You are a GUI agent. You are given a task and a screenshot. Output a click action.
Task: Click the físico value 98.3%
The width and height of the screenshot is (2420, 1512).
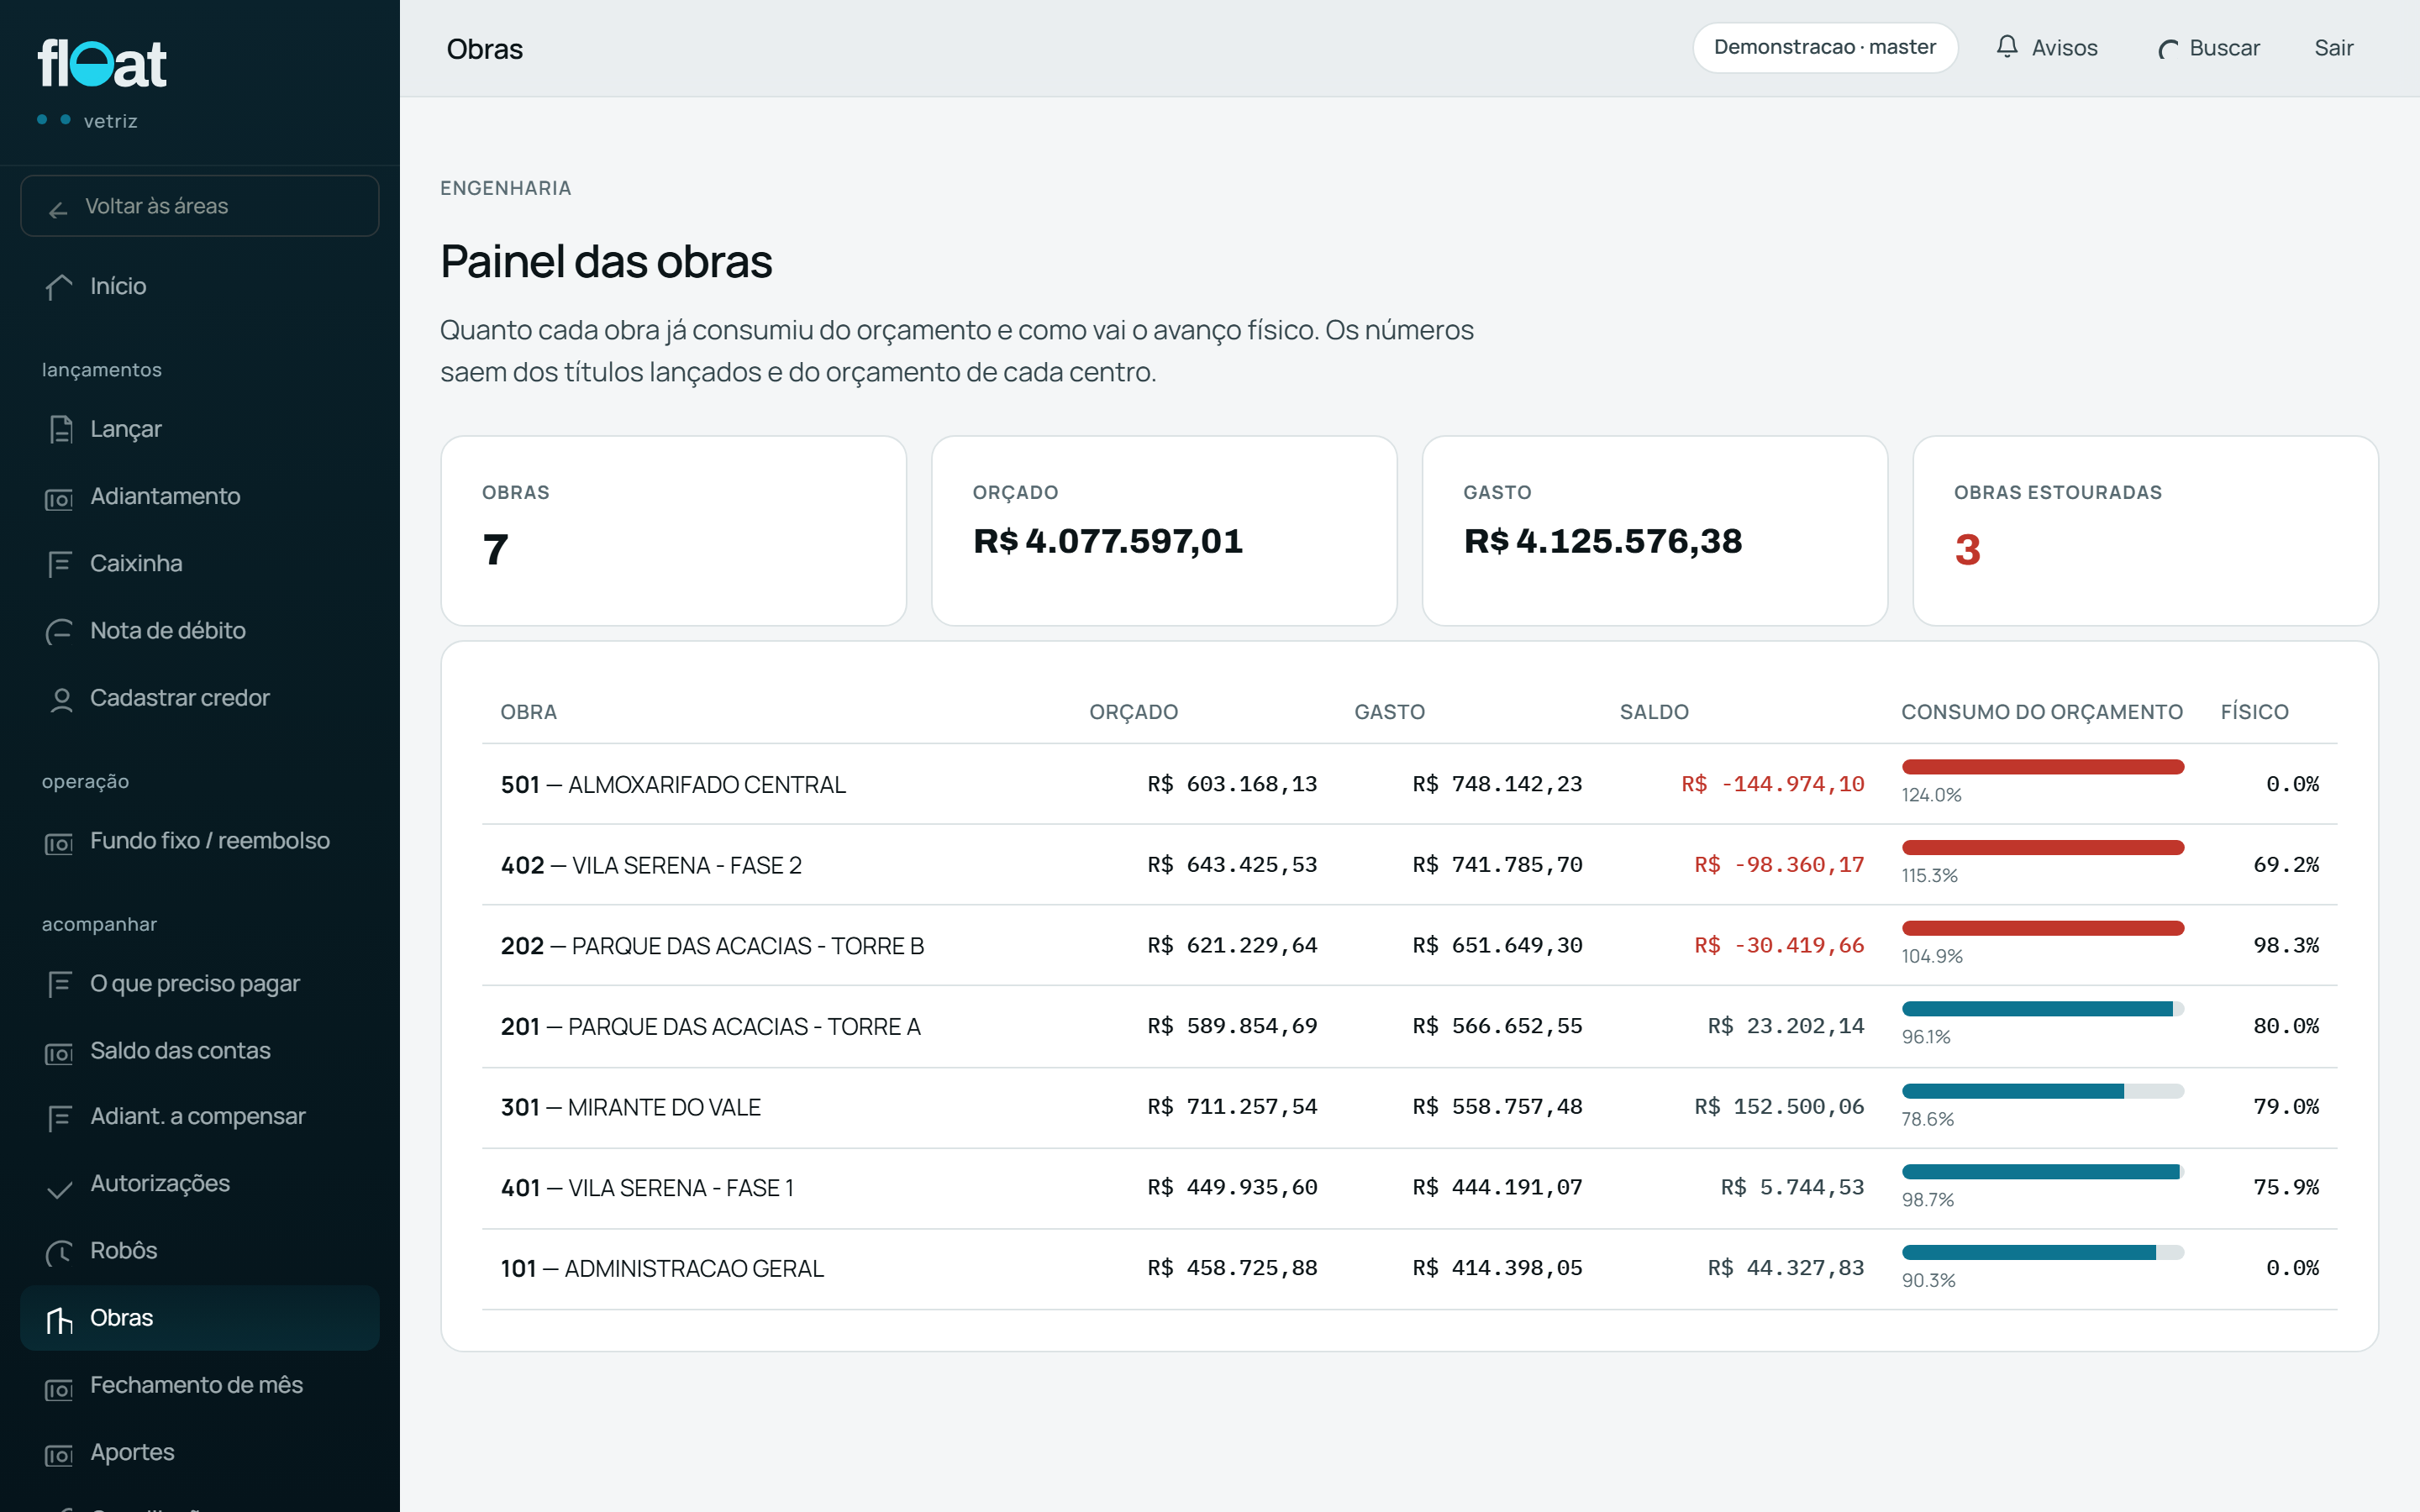(x=2286, y=946)
